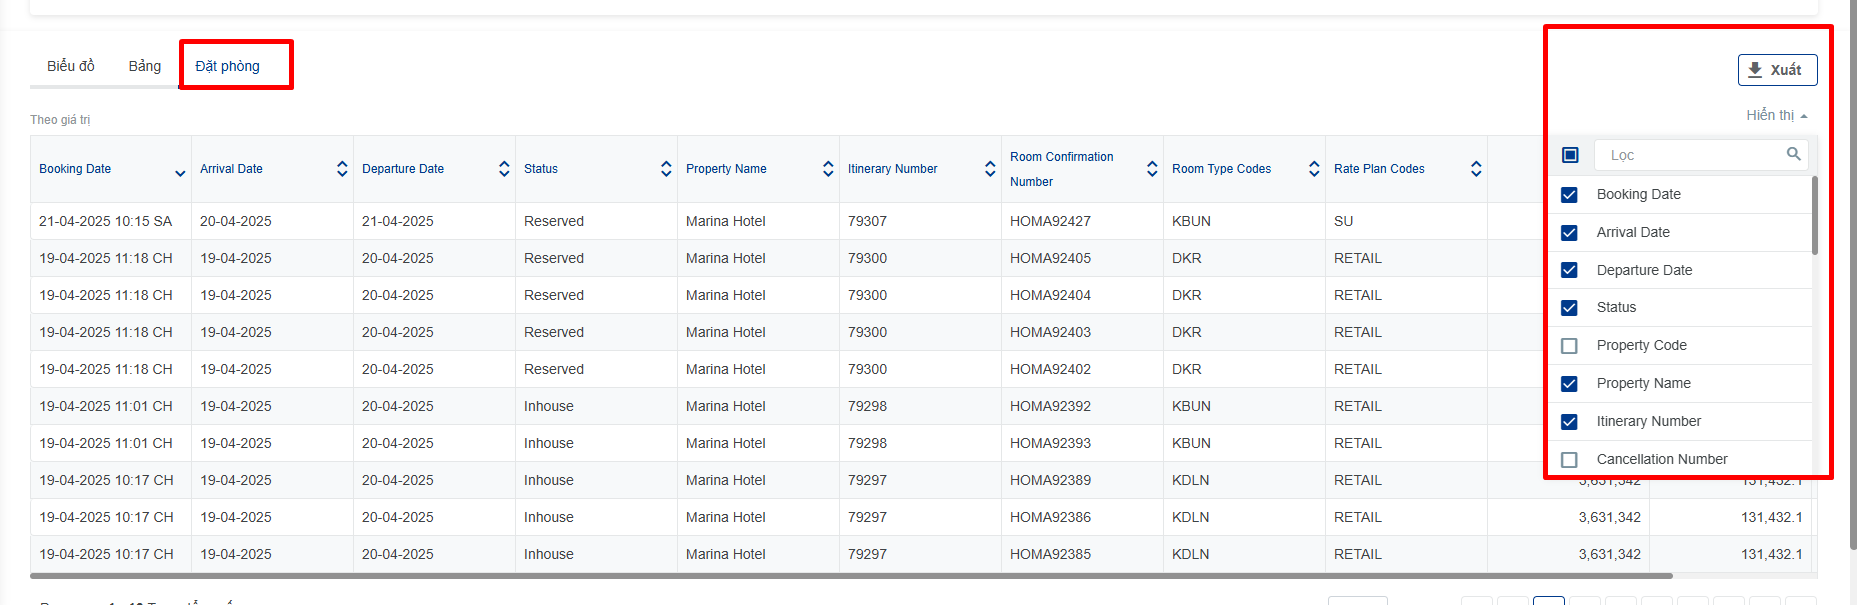Viewport: 1857px width, 605px height.
Task: Enable the Property Code column checkbox
Action: pos(1569,346)
